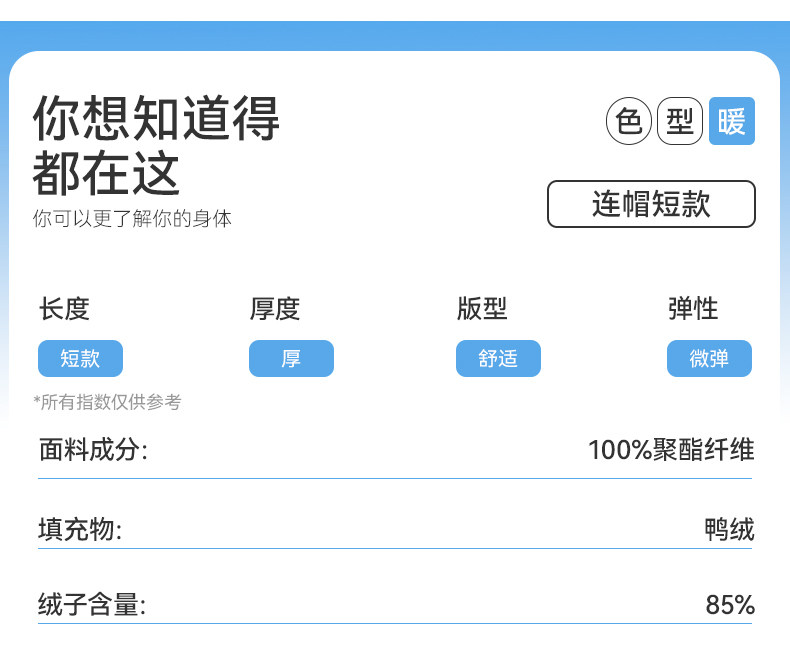Click the 厚 thickness tag

[291, 358]
